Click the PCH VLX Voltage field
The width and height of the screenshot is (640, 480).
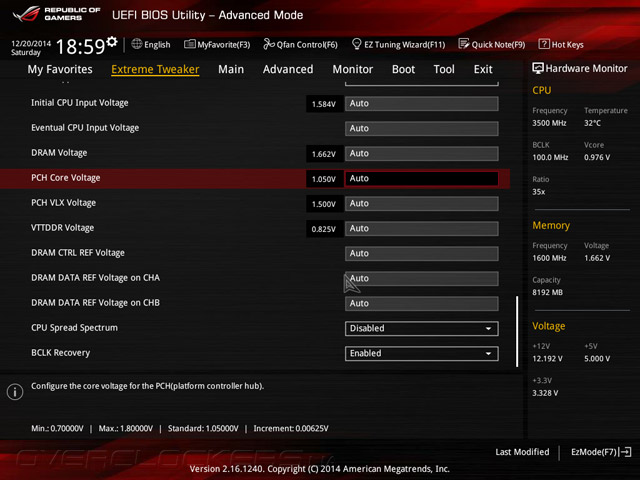click(422, 204)
